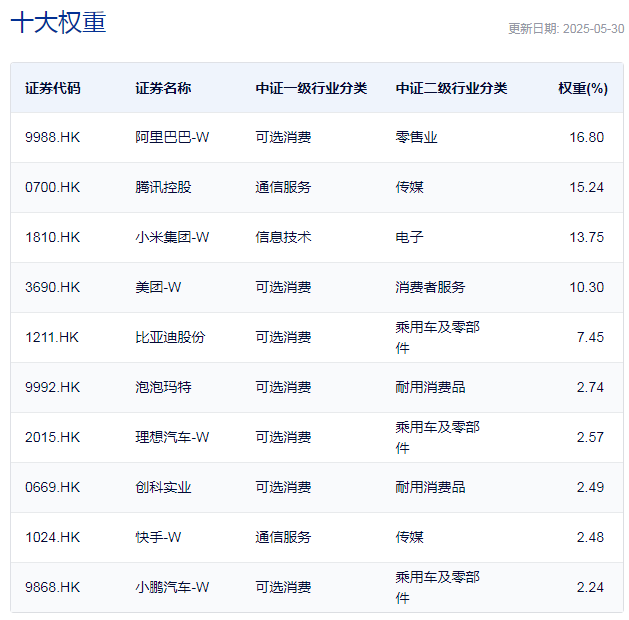This screenshot has width=629, height=620.
Task: Click 通信服务 in the 快手-W row
Action: point(283,537)
